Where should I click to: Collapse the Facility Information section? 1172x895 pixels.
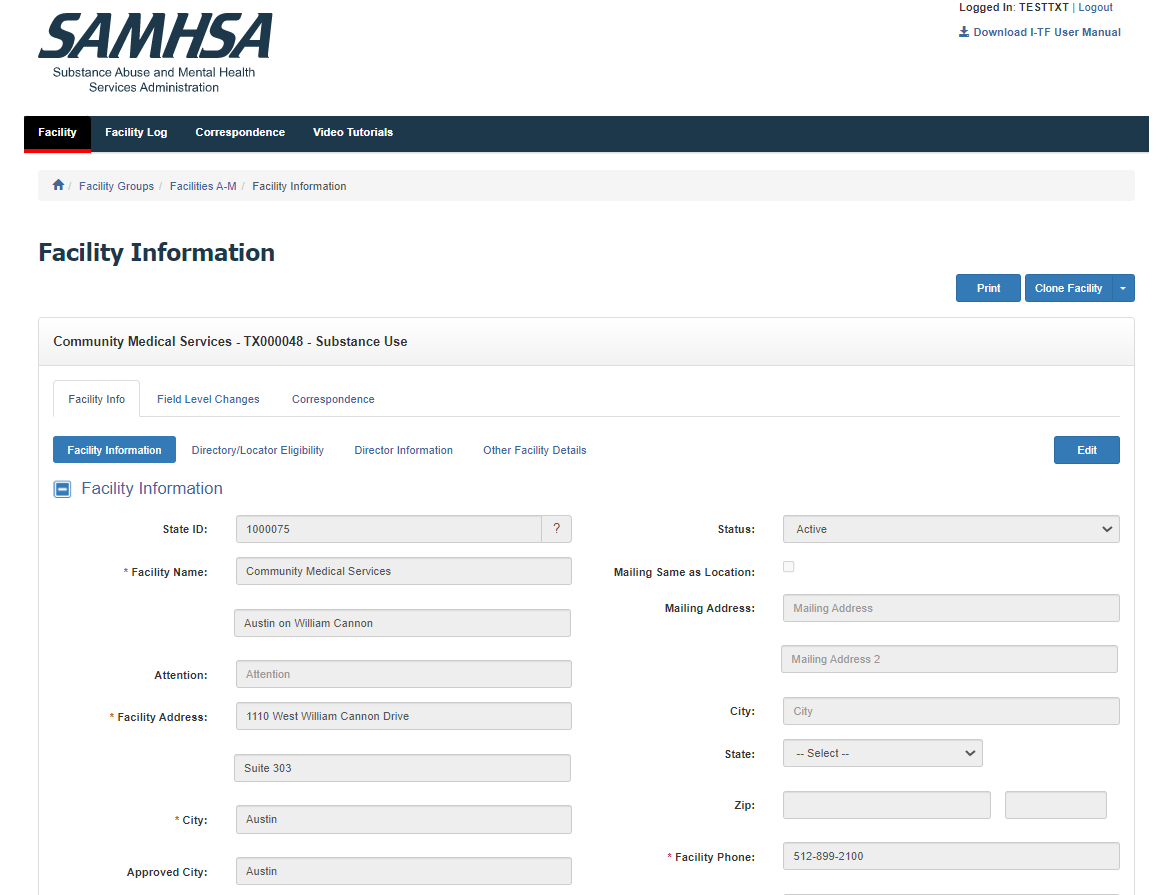point(62,489)
